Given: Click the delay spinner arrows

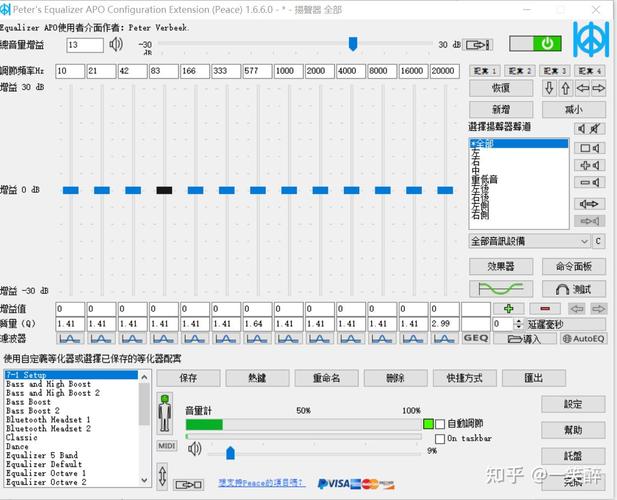Looking at the screenshot, I should click(x=519, y=324).
